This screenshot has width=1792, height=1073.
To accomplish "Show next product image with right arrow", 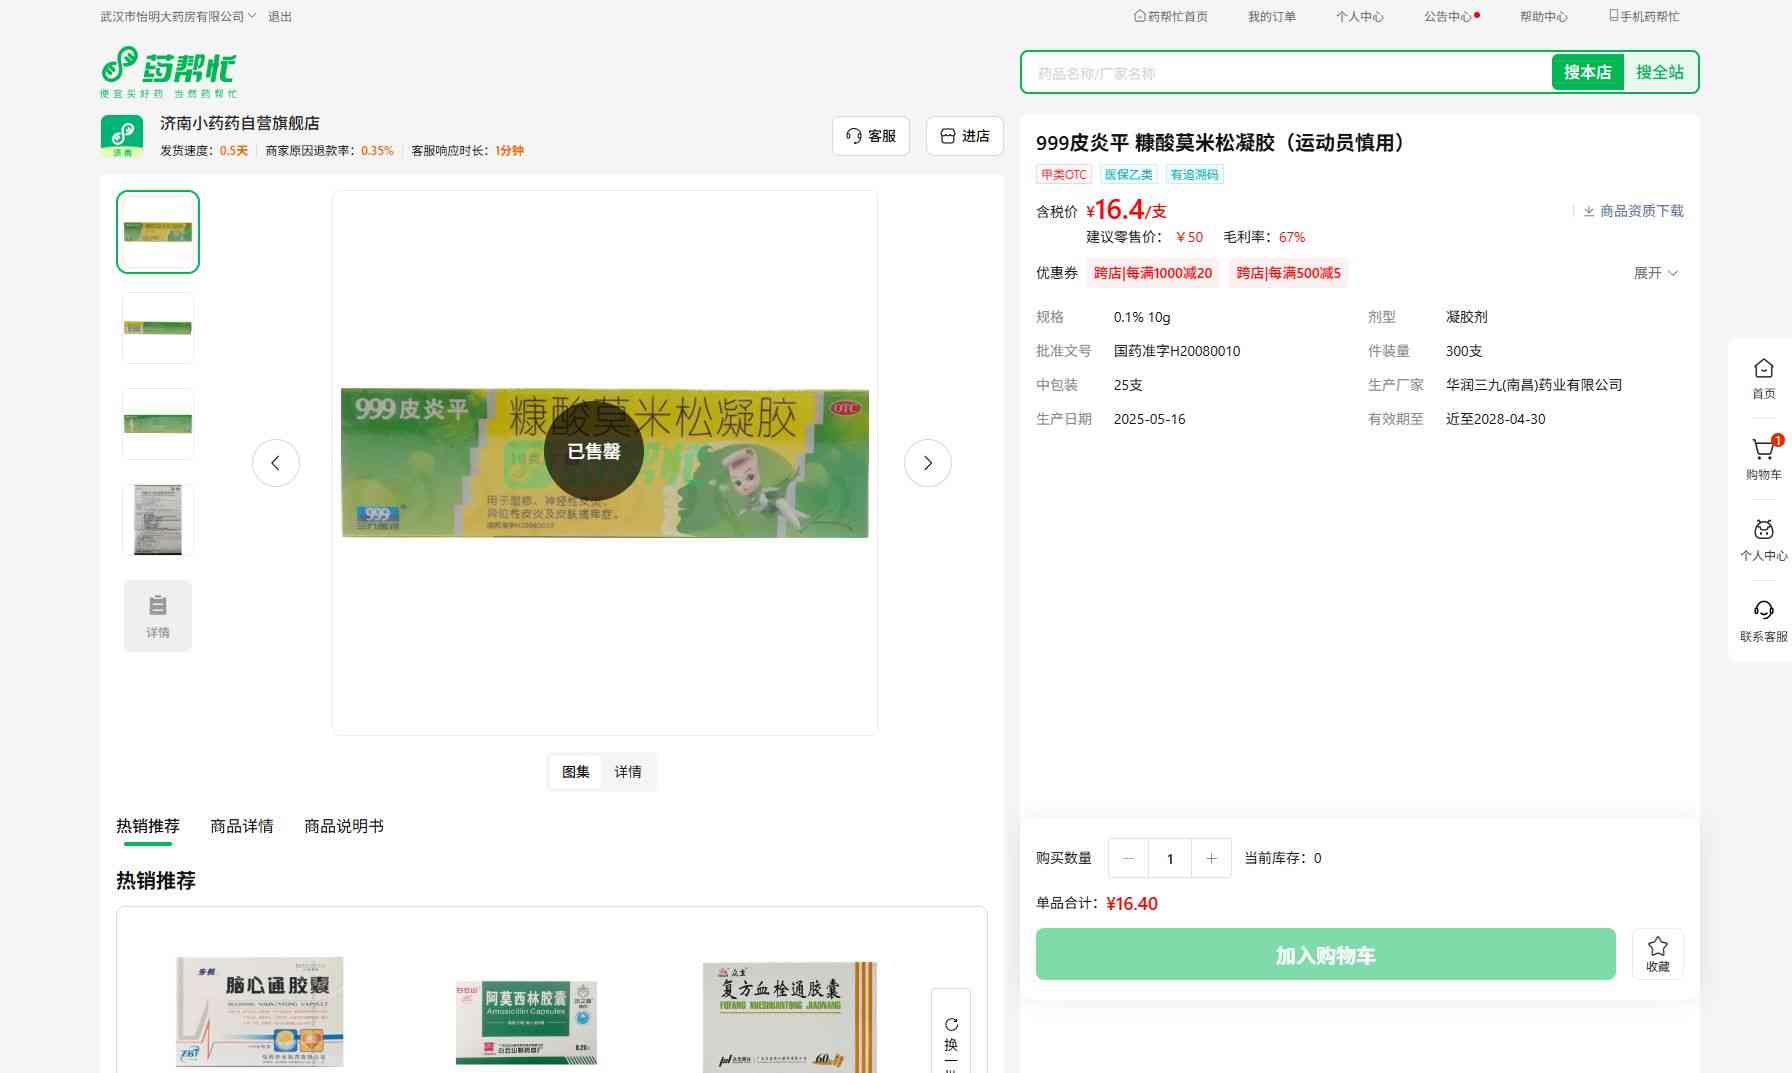I will (x=927, y=463).
